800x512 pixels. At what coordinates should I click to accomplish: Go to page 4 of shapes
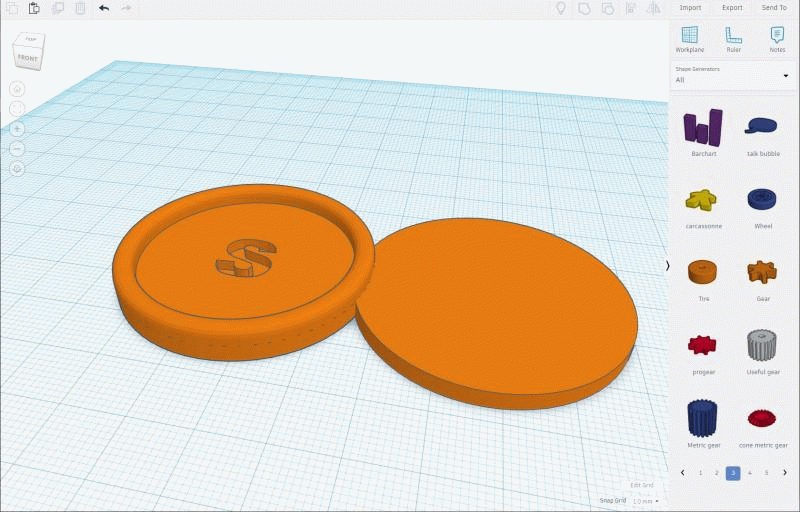click(x=750, y=472)
